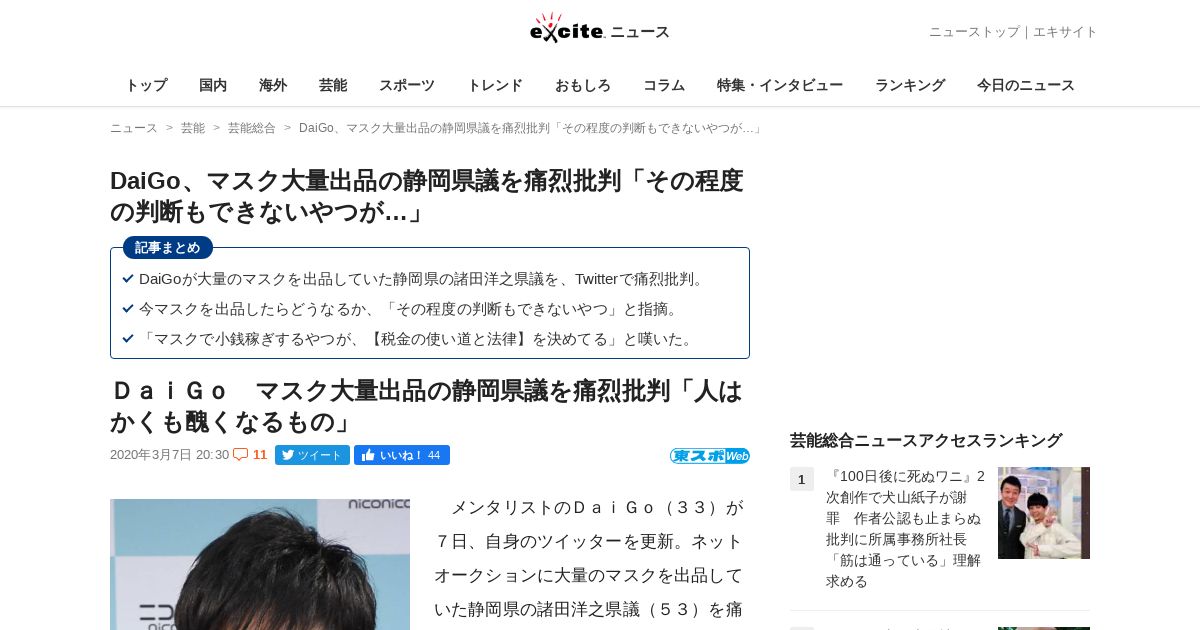Click the Twitter ツイート button

point(312,455)
